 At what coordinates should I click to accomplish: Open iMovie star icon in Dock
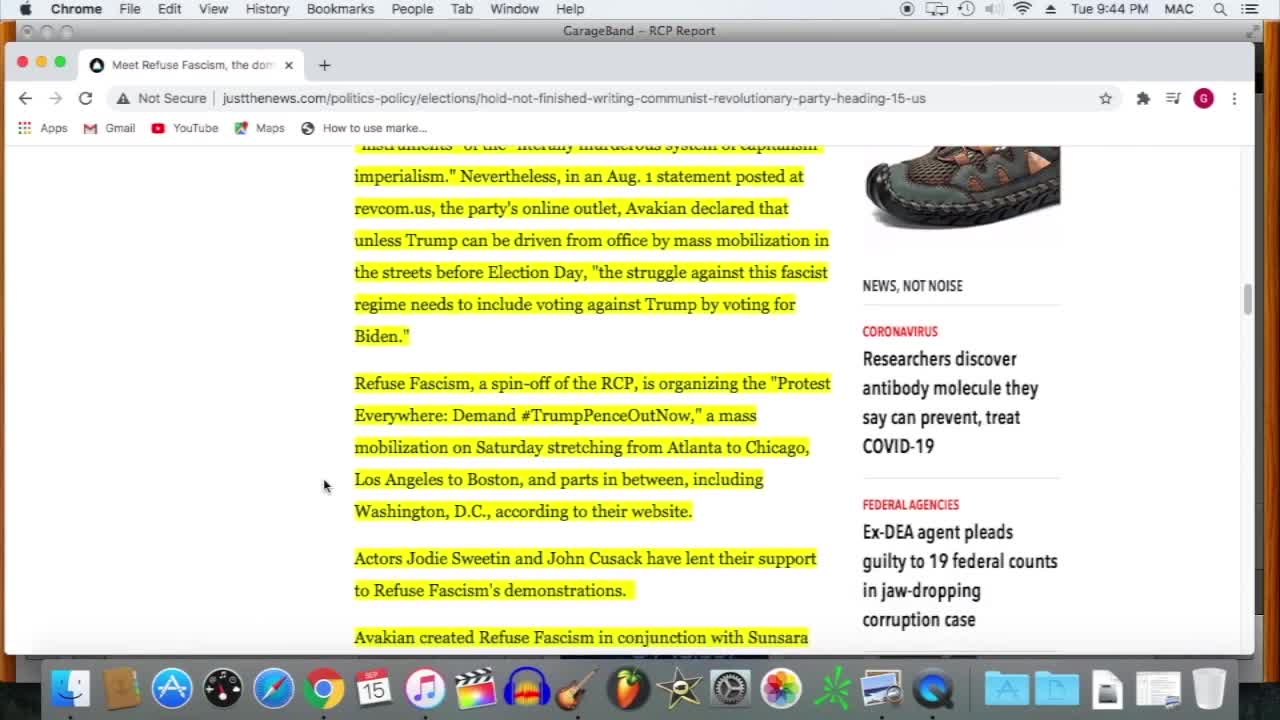coord(679,688)
